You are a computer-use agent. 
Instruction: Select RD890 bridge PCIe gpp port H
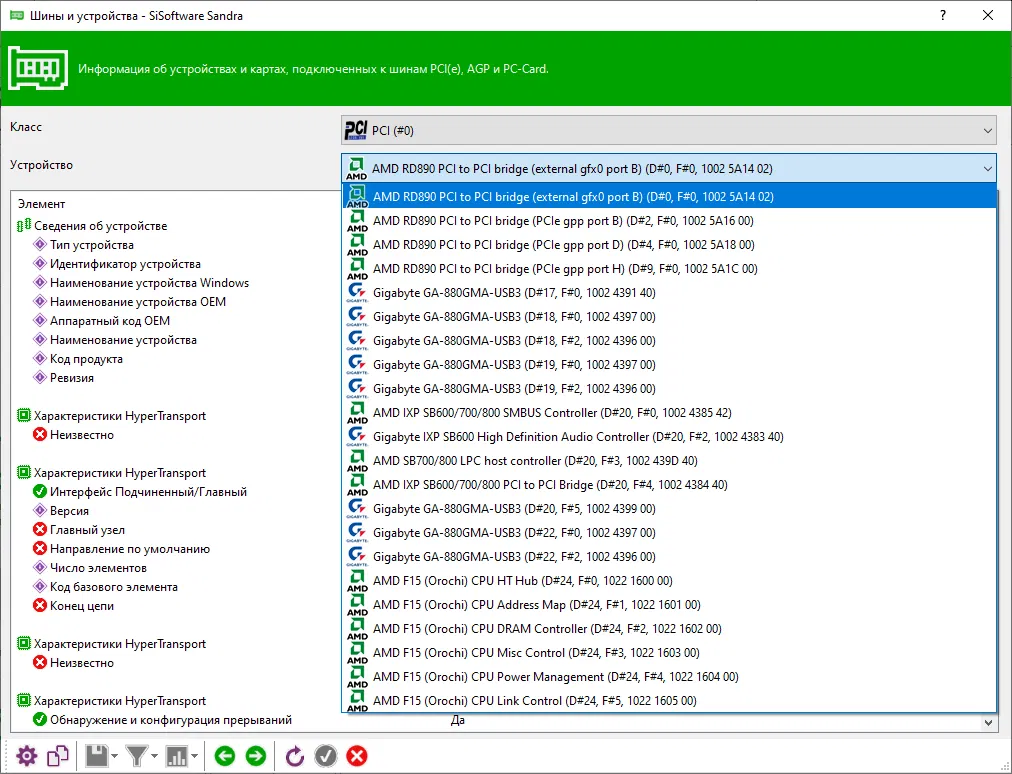pos(669,269)
